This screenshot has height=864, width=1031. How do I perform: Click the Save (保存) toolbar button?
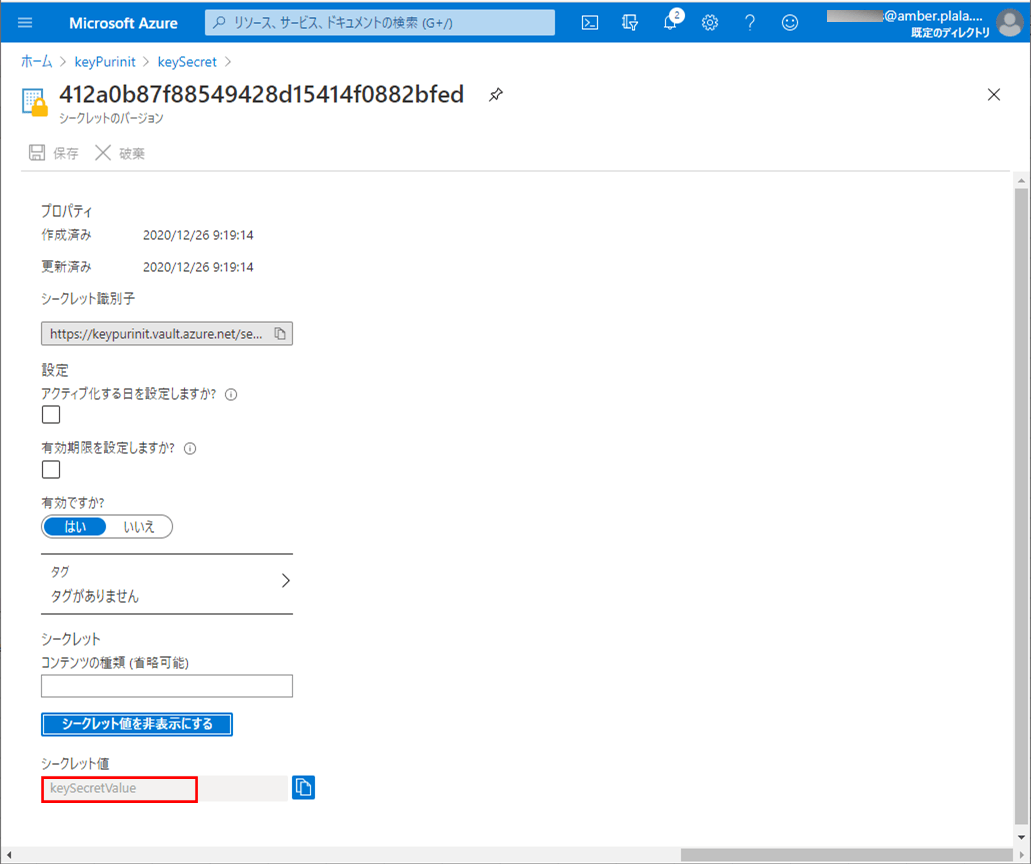click(x=53, y=153)
